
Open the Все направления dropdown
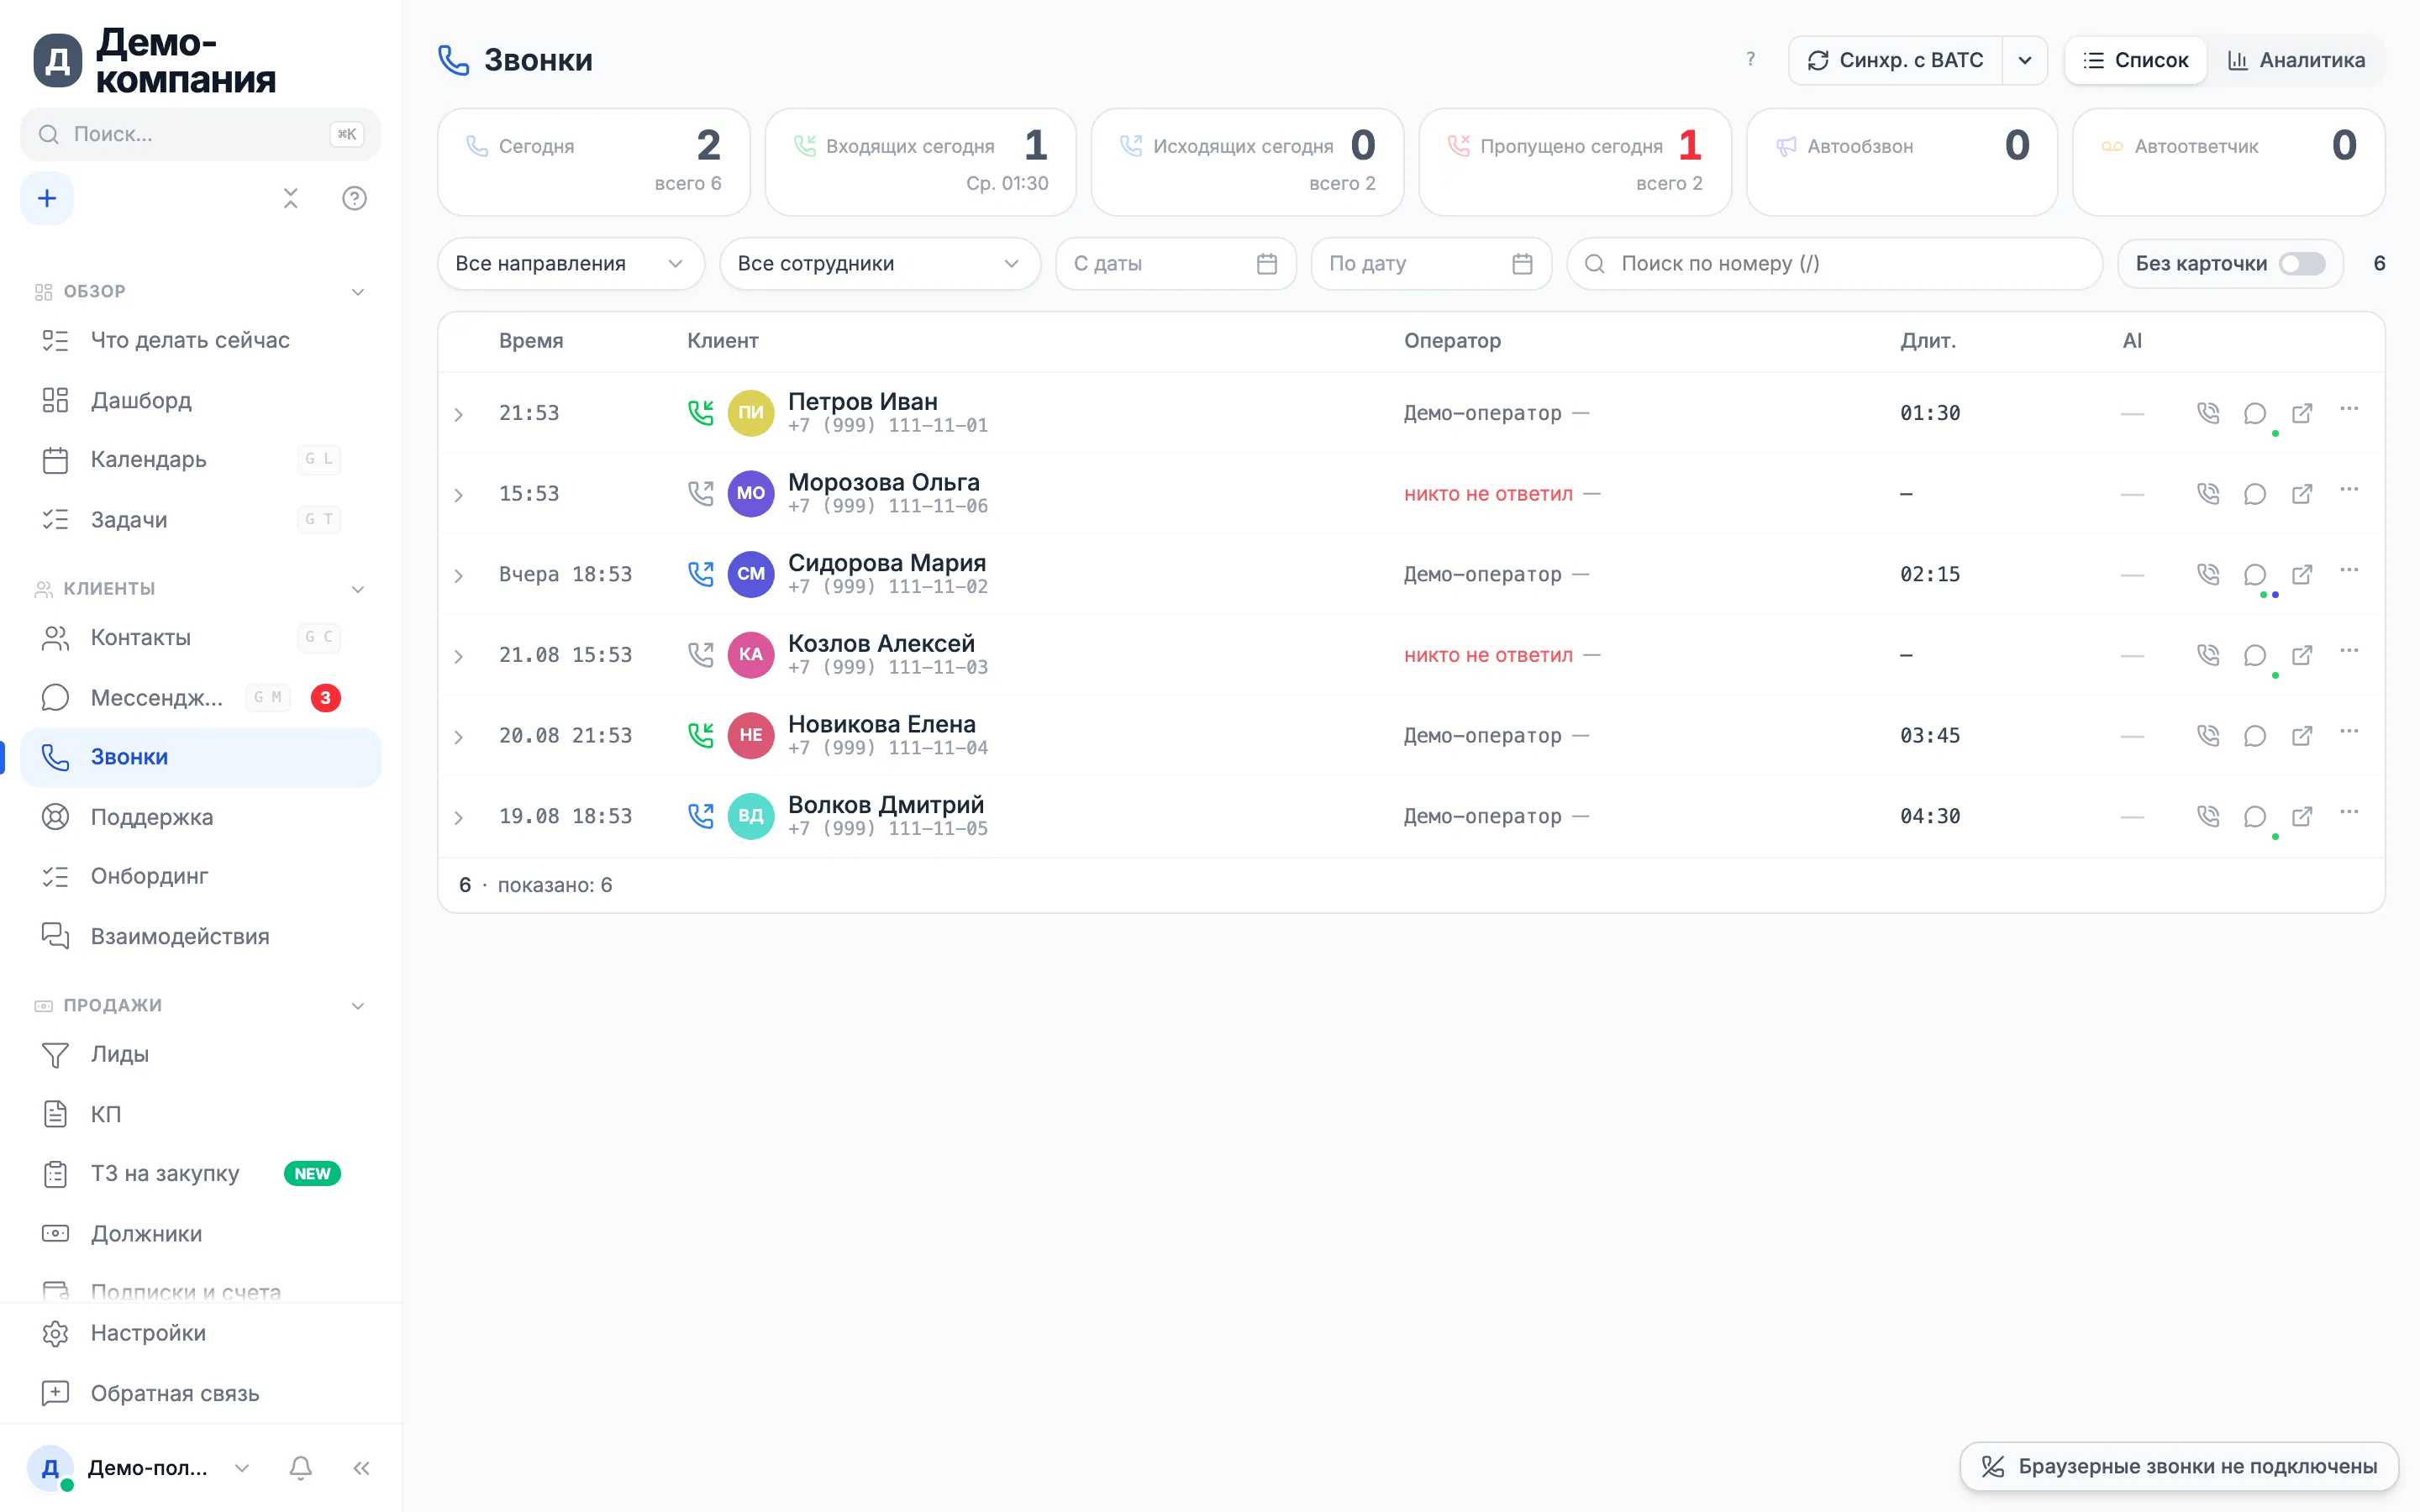pyautogui.click(x=570, y=264)
